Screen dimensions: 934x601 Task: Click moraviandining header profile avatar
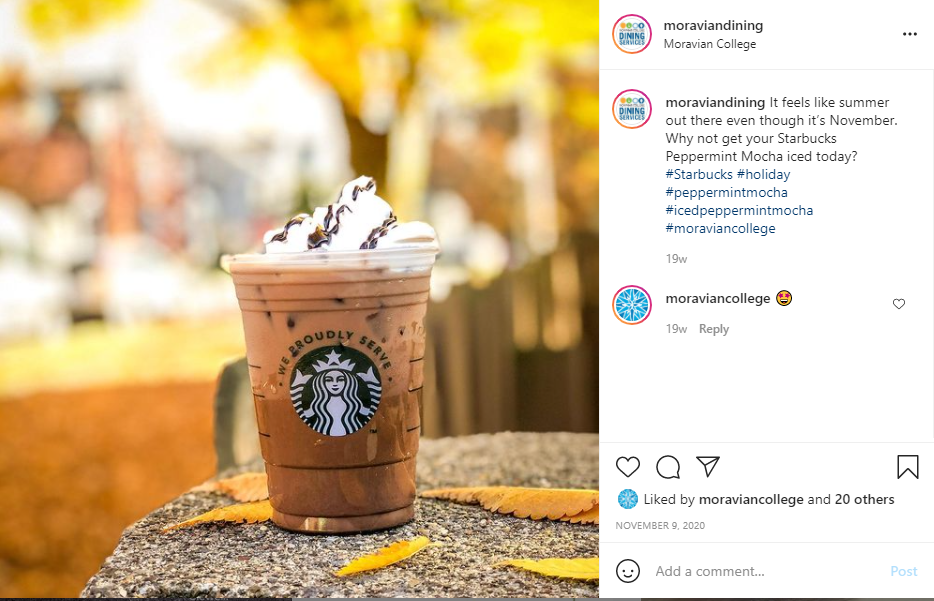(x=631, y=34)
